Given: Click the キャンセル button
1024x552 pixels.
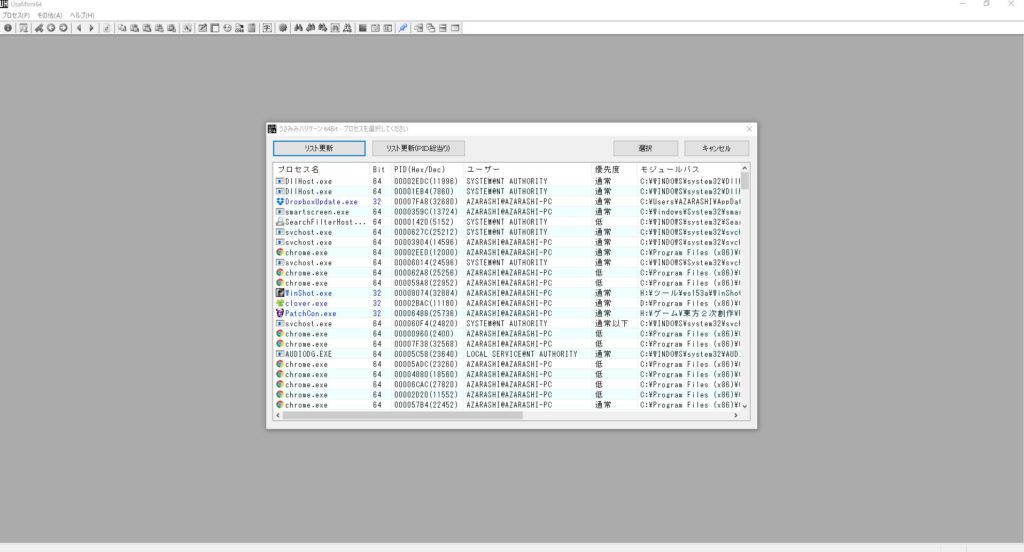Looking at the screenshot, I should [x=716, y=148].
